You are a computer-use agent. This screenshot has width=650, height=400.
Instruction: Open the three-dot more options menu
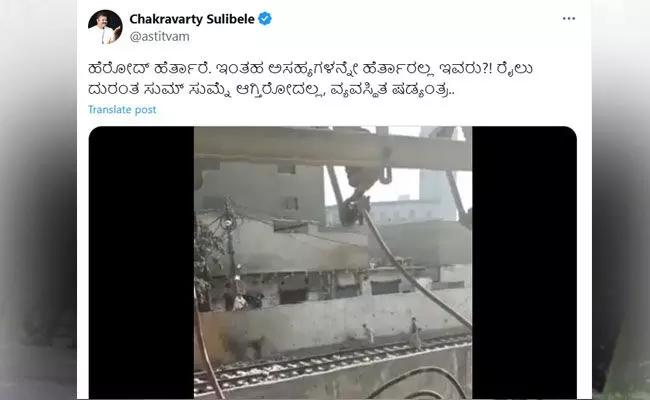tap(569, 19)
